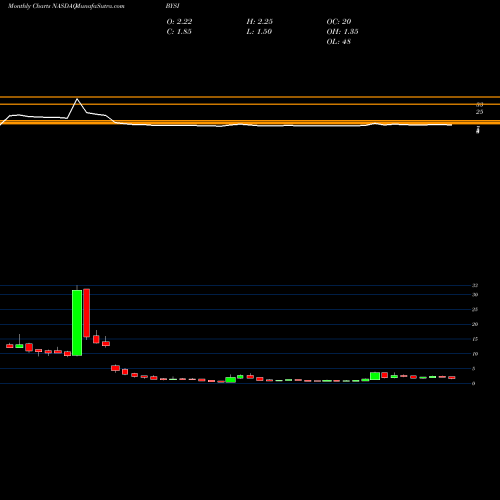Click the price axis label 10
The width and height of the screenshot is (500, 500).
point(475,354)
